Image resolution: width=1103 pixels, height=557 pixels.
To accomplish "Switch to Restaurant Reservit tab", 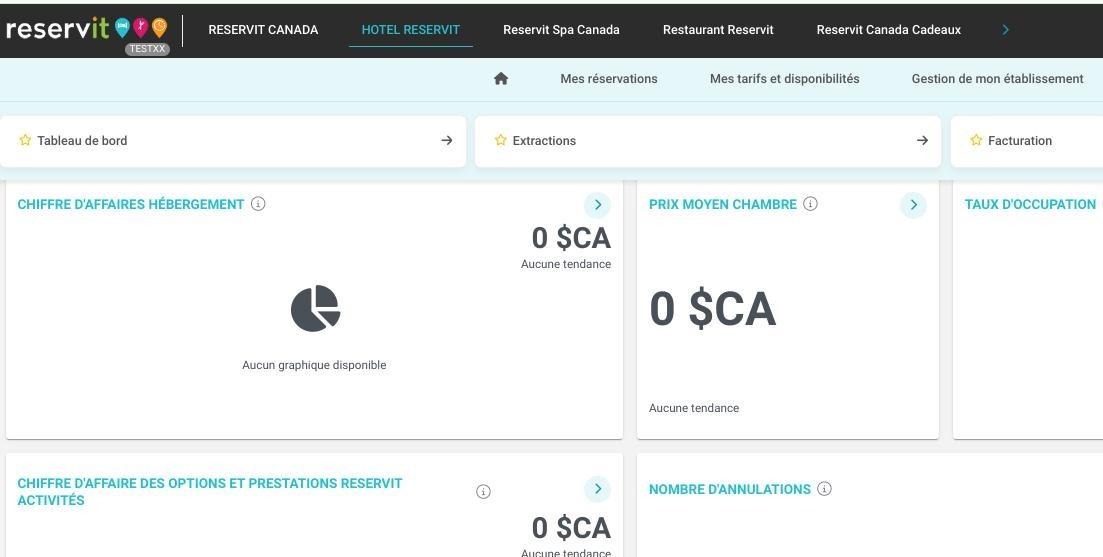I will click(x=718, y=30).
